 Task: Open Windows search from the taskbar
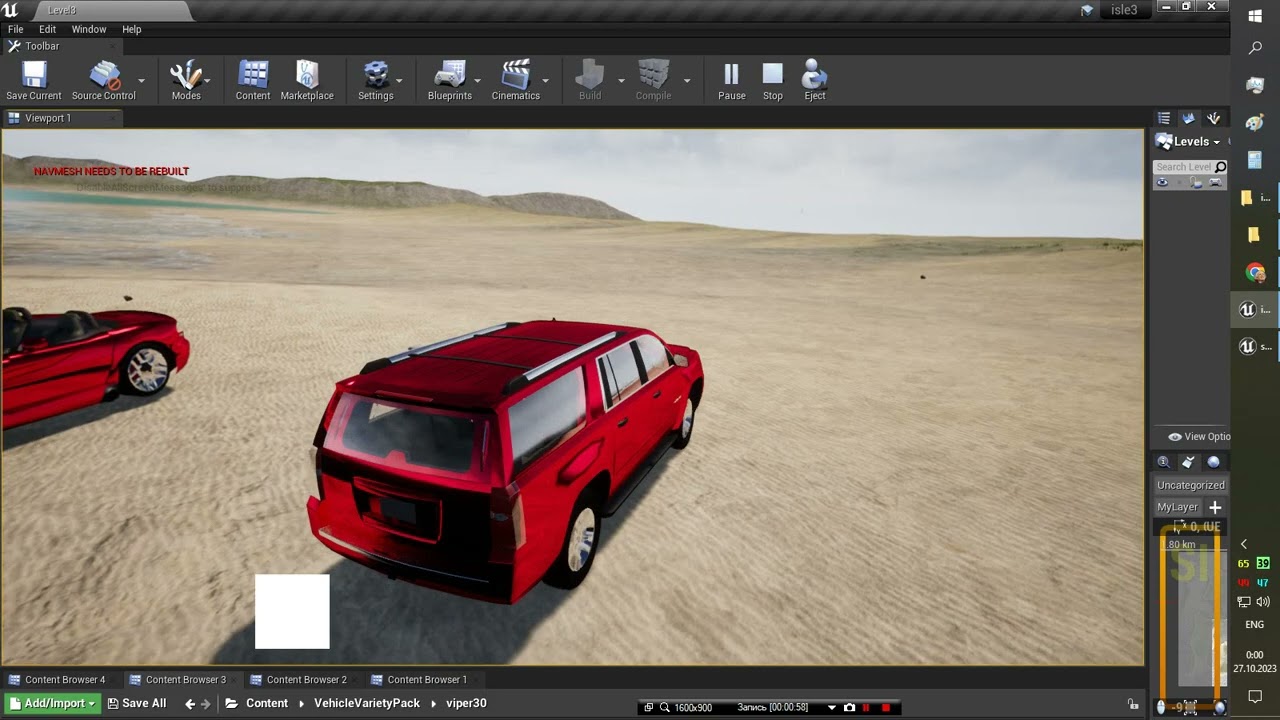(1255, 48)
